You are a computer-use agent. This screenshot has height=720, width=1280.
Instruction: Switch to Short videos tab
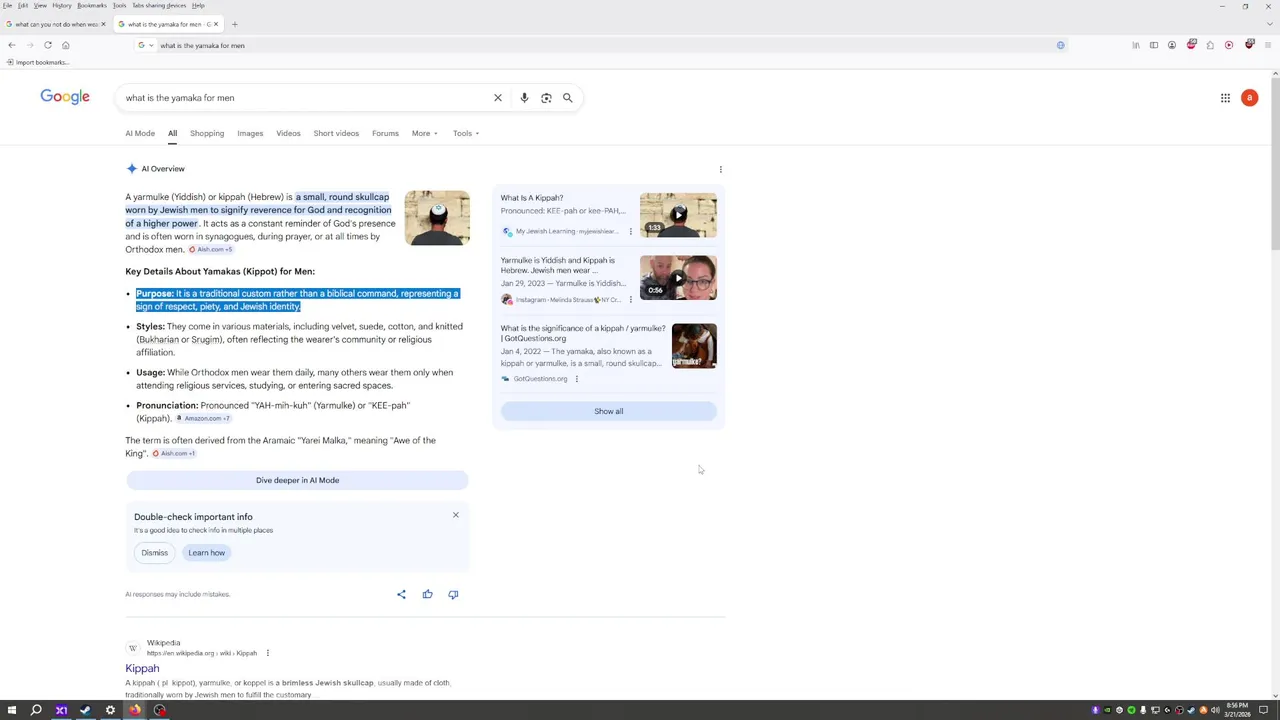click(336, 133)
